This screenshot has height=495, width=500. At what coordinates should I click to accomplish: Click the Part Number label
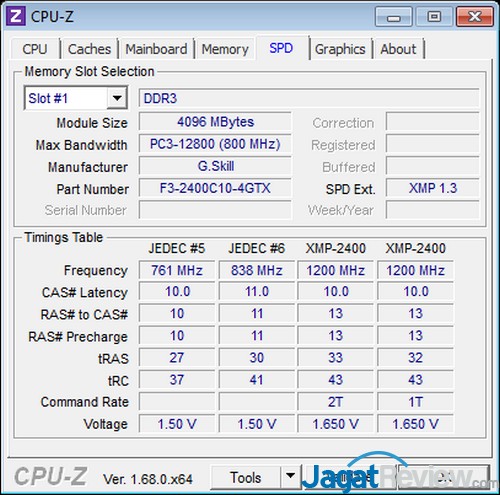pos(93,189)
